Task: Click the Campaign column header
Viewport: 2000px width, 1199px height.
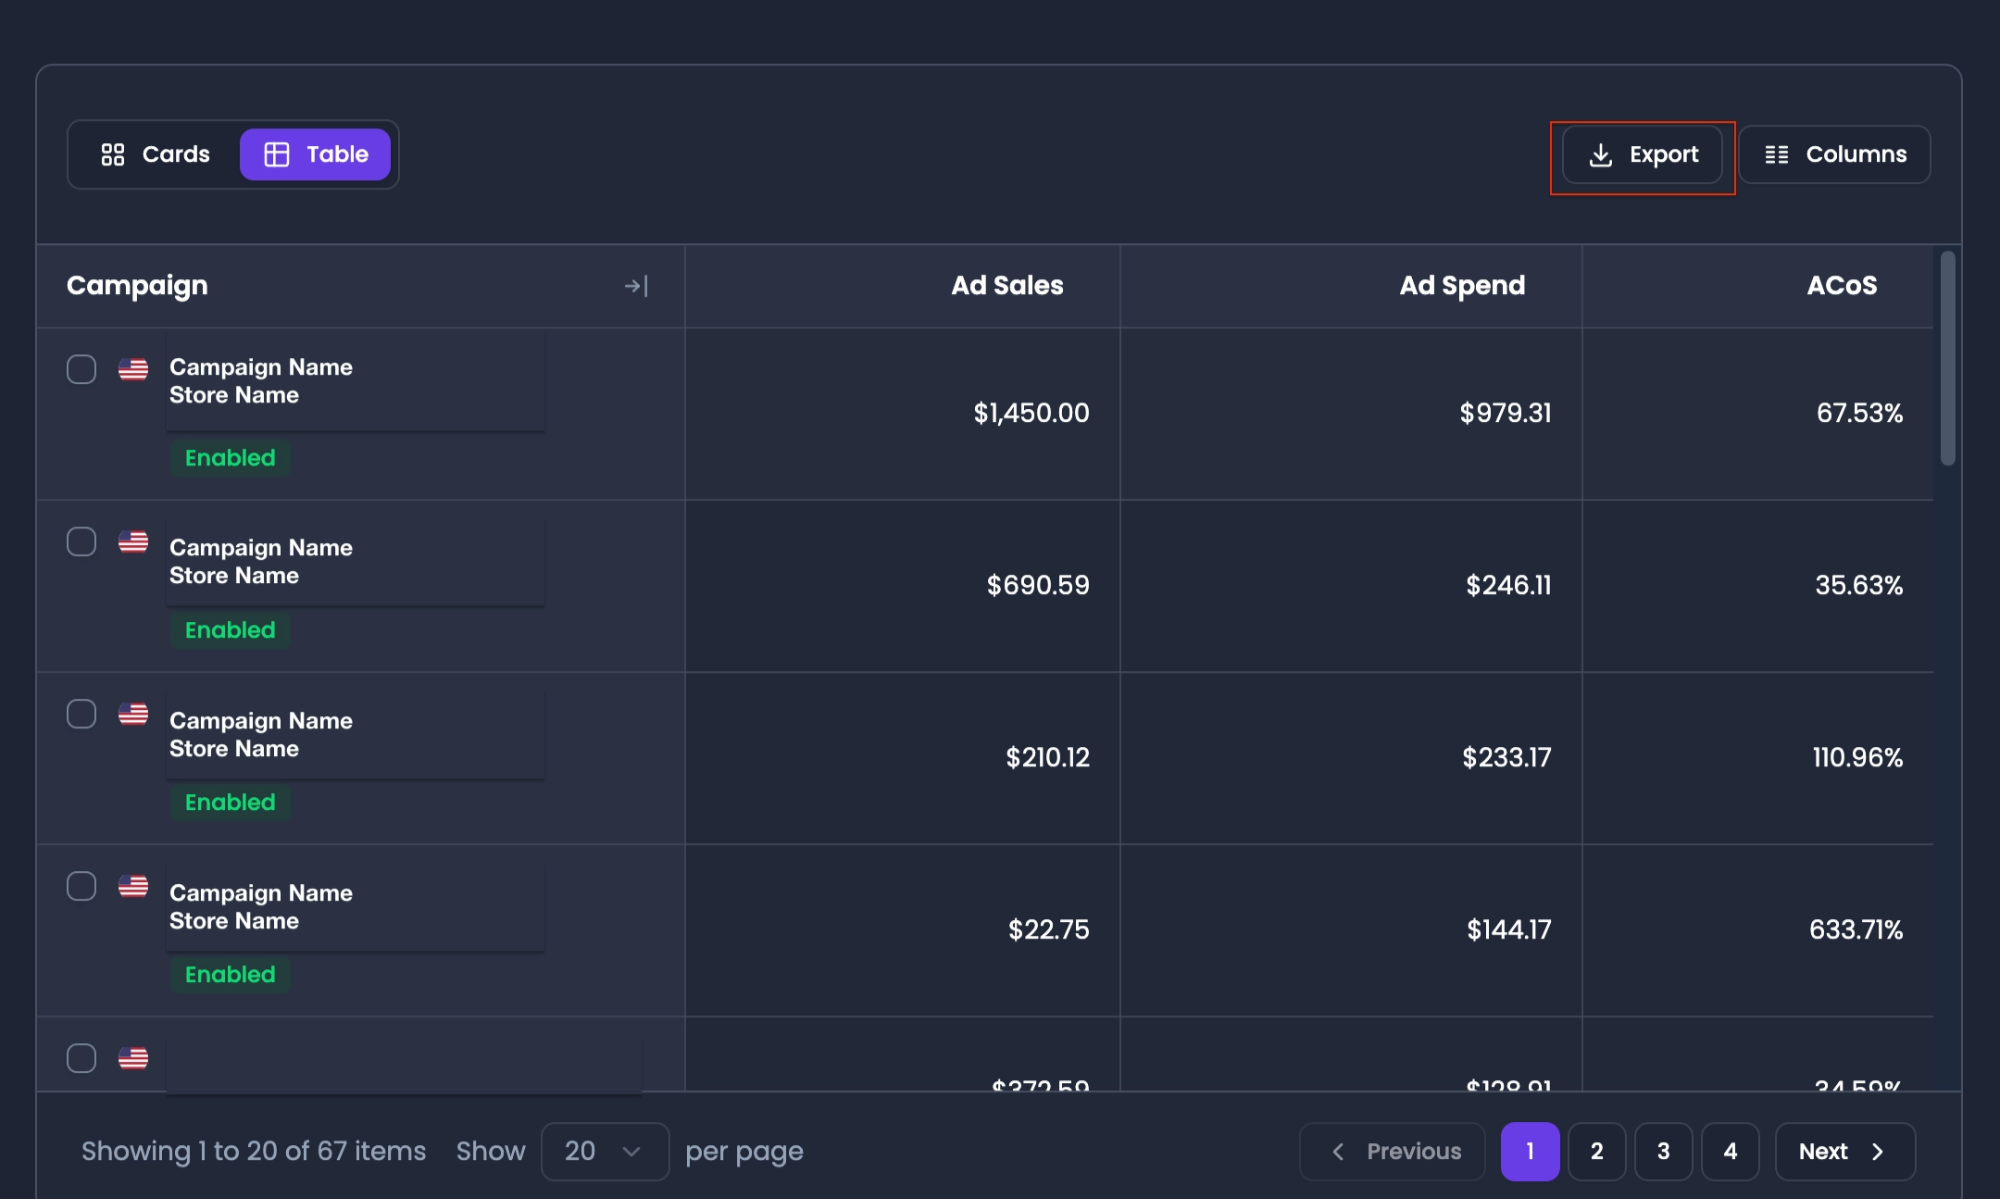Action: click(137, 286)
